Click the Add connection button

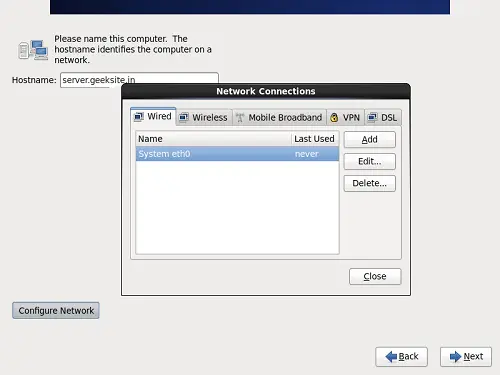(x=370, y=139)
